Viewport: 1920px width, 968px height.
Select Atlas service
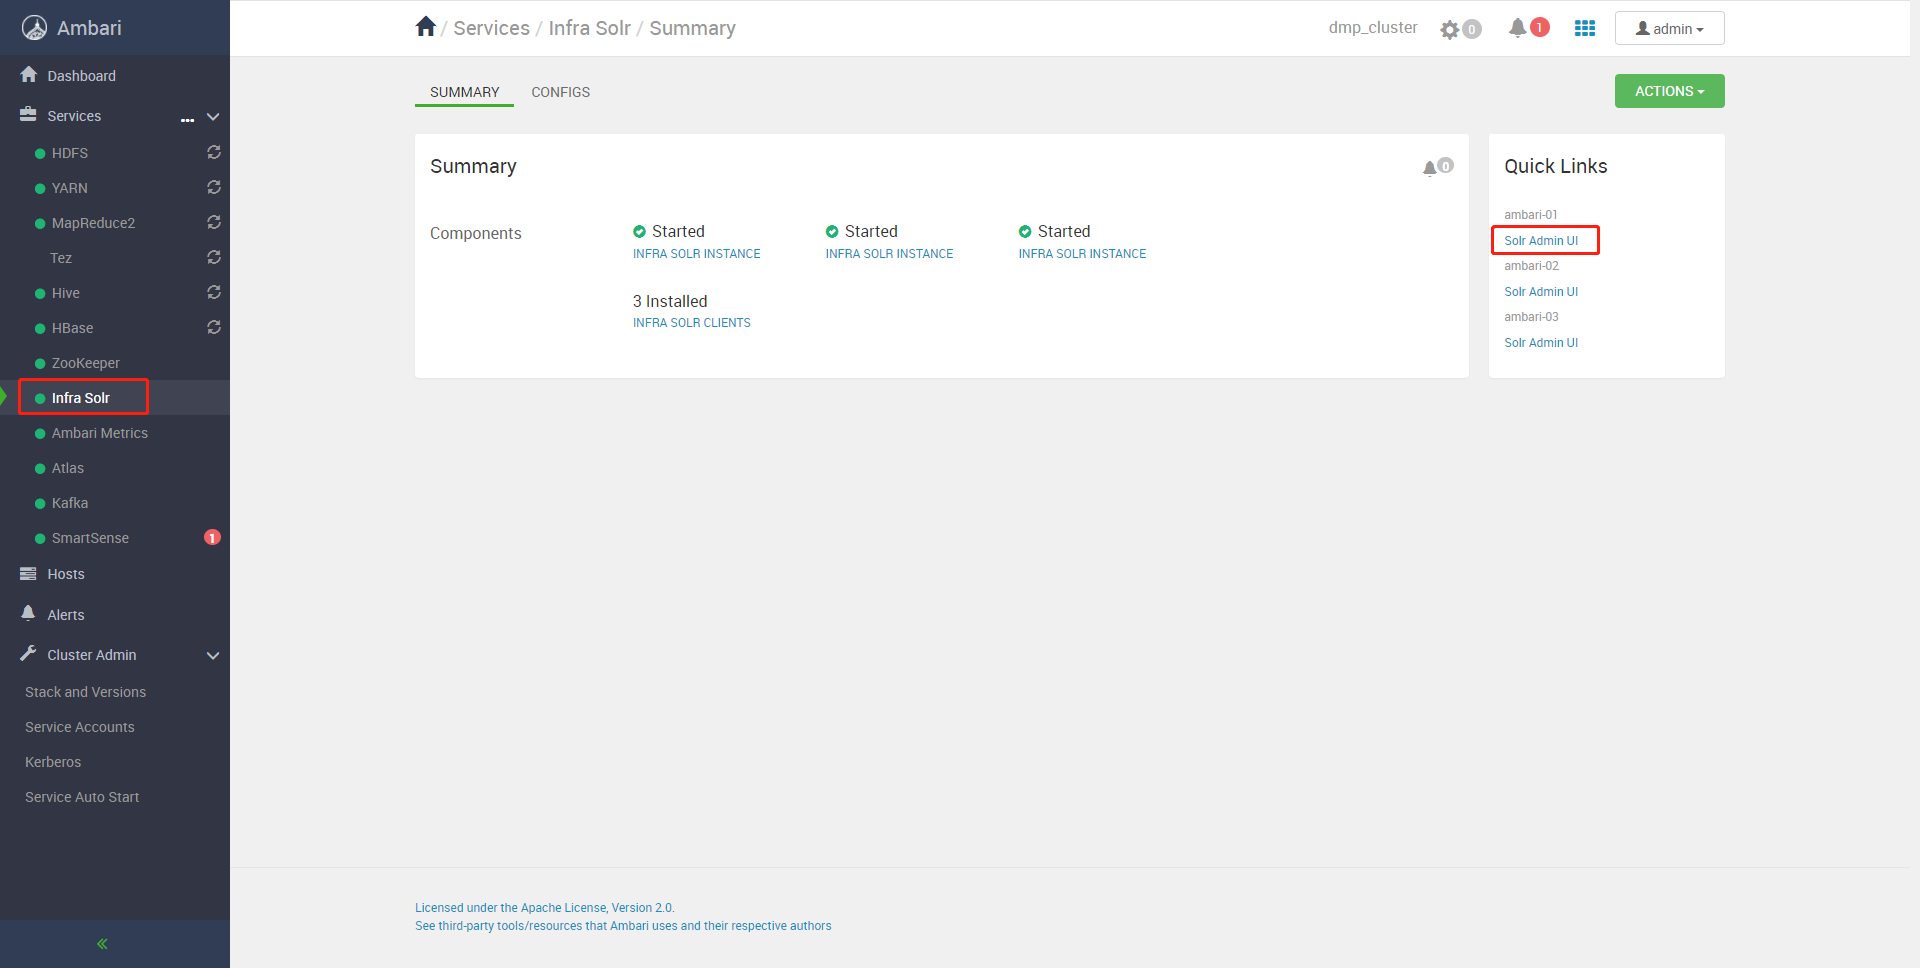point(68,468)
